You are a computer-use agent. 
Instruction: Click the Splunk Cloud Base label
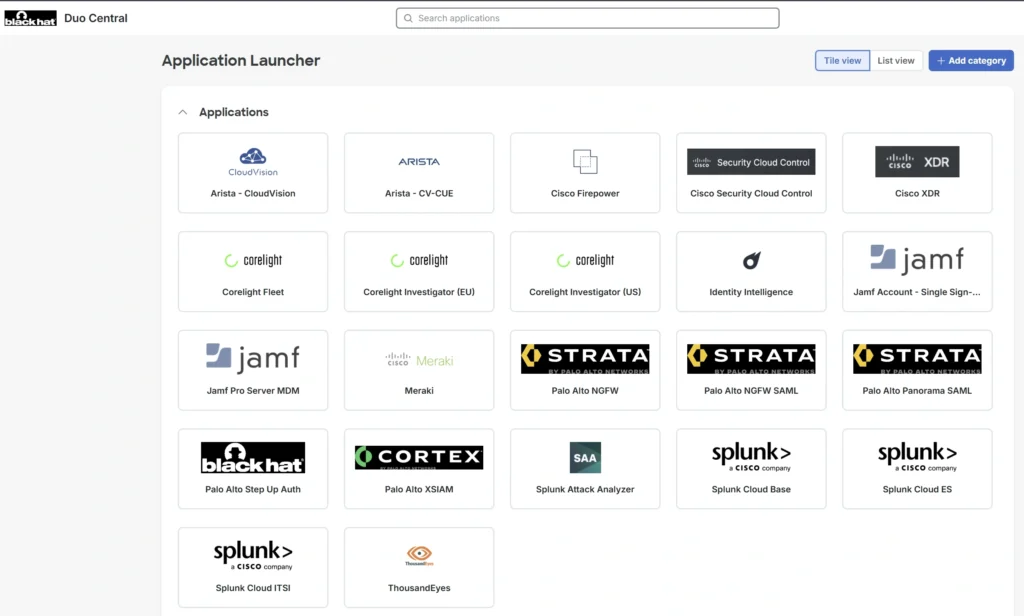[751, 489]
